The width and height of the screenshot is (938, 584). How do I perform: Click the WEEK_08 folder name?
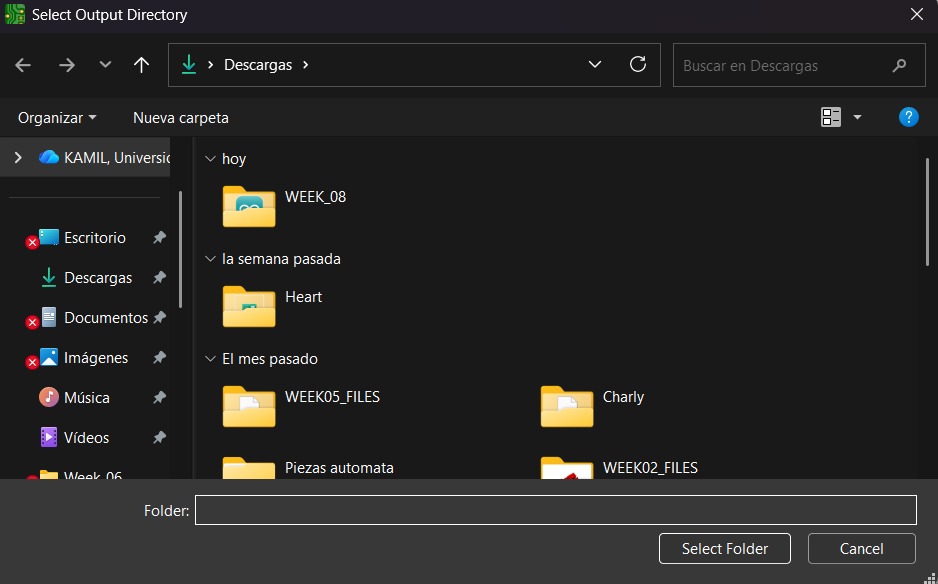tap(315, 197)
